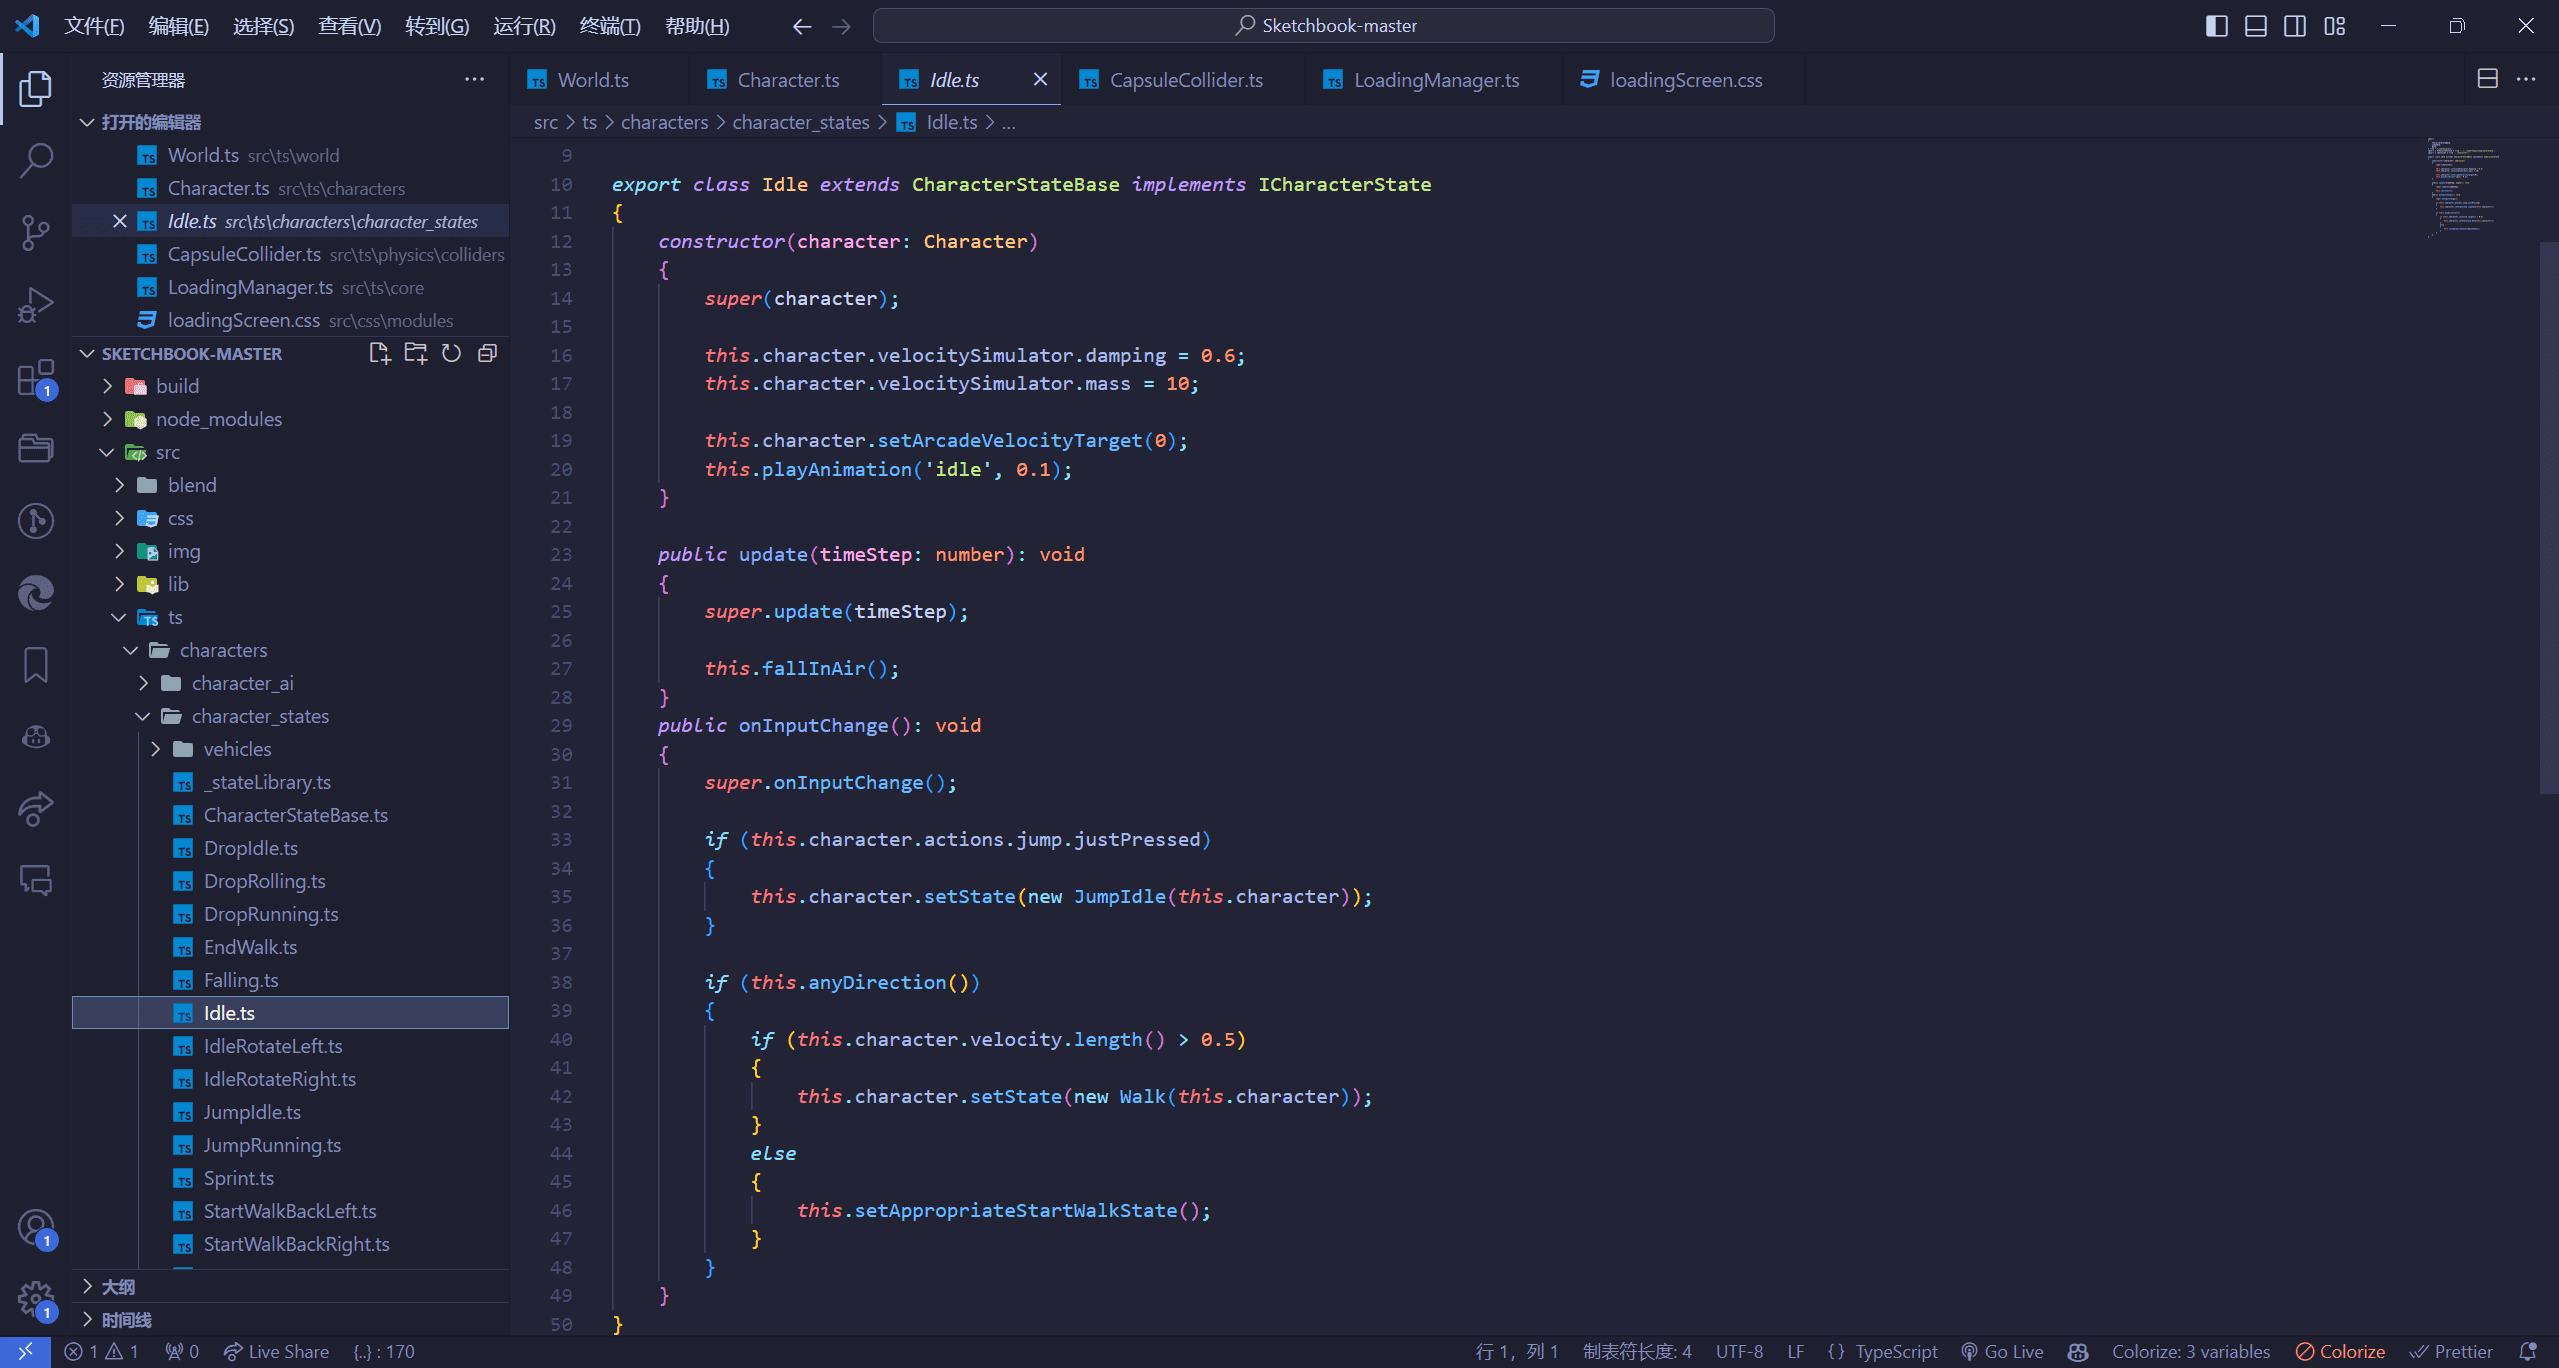Open 行 1, 列 1 go to line
Viewport: 2559px width, 1368px height.
point(1517,1351)
